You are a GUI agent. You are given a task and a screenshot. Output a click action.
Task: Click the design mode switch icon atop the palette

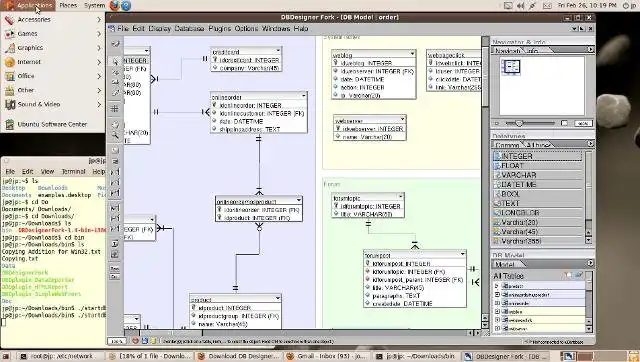116,43
